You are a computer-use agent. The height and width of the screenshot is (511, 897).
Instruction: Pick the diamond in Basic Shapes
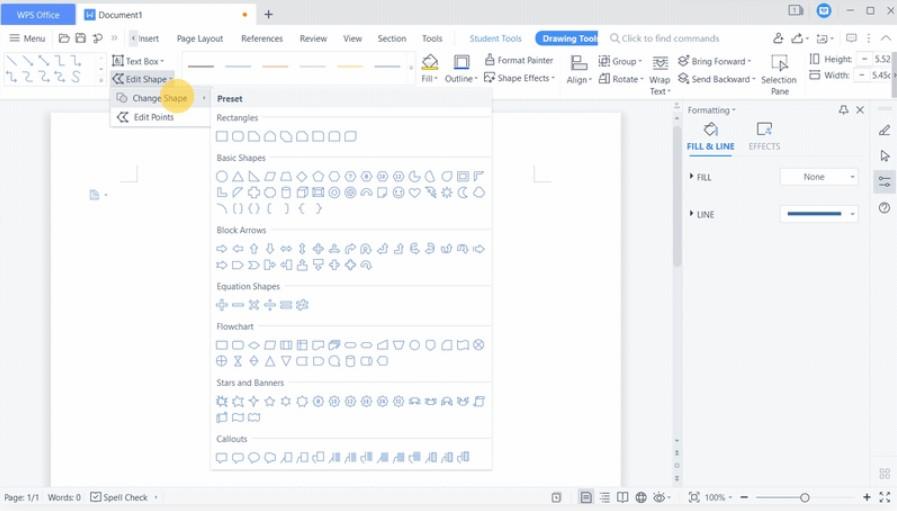[302, 176]
